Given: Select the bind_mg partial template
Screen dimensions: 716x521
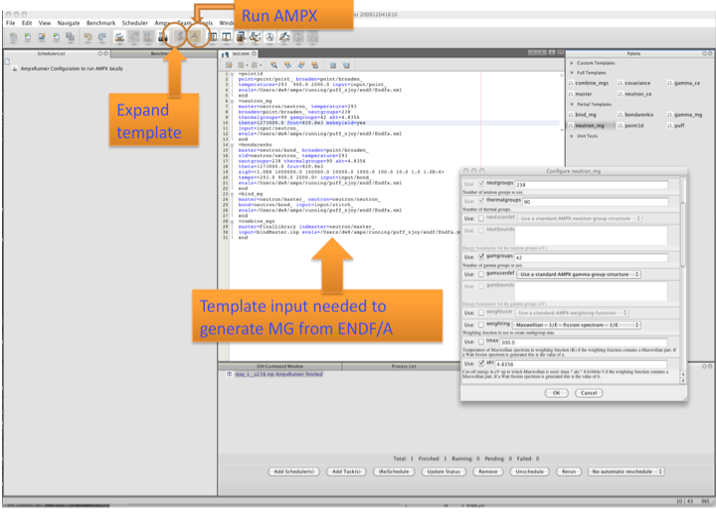Looking at the screenshot, I should click(582, 115).
